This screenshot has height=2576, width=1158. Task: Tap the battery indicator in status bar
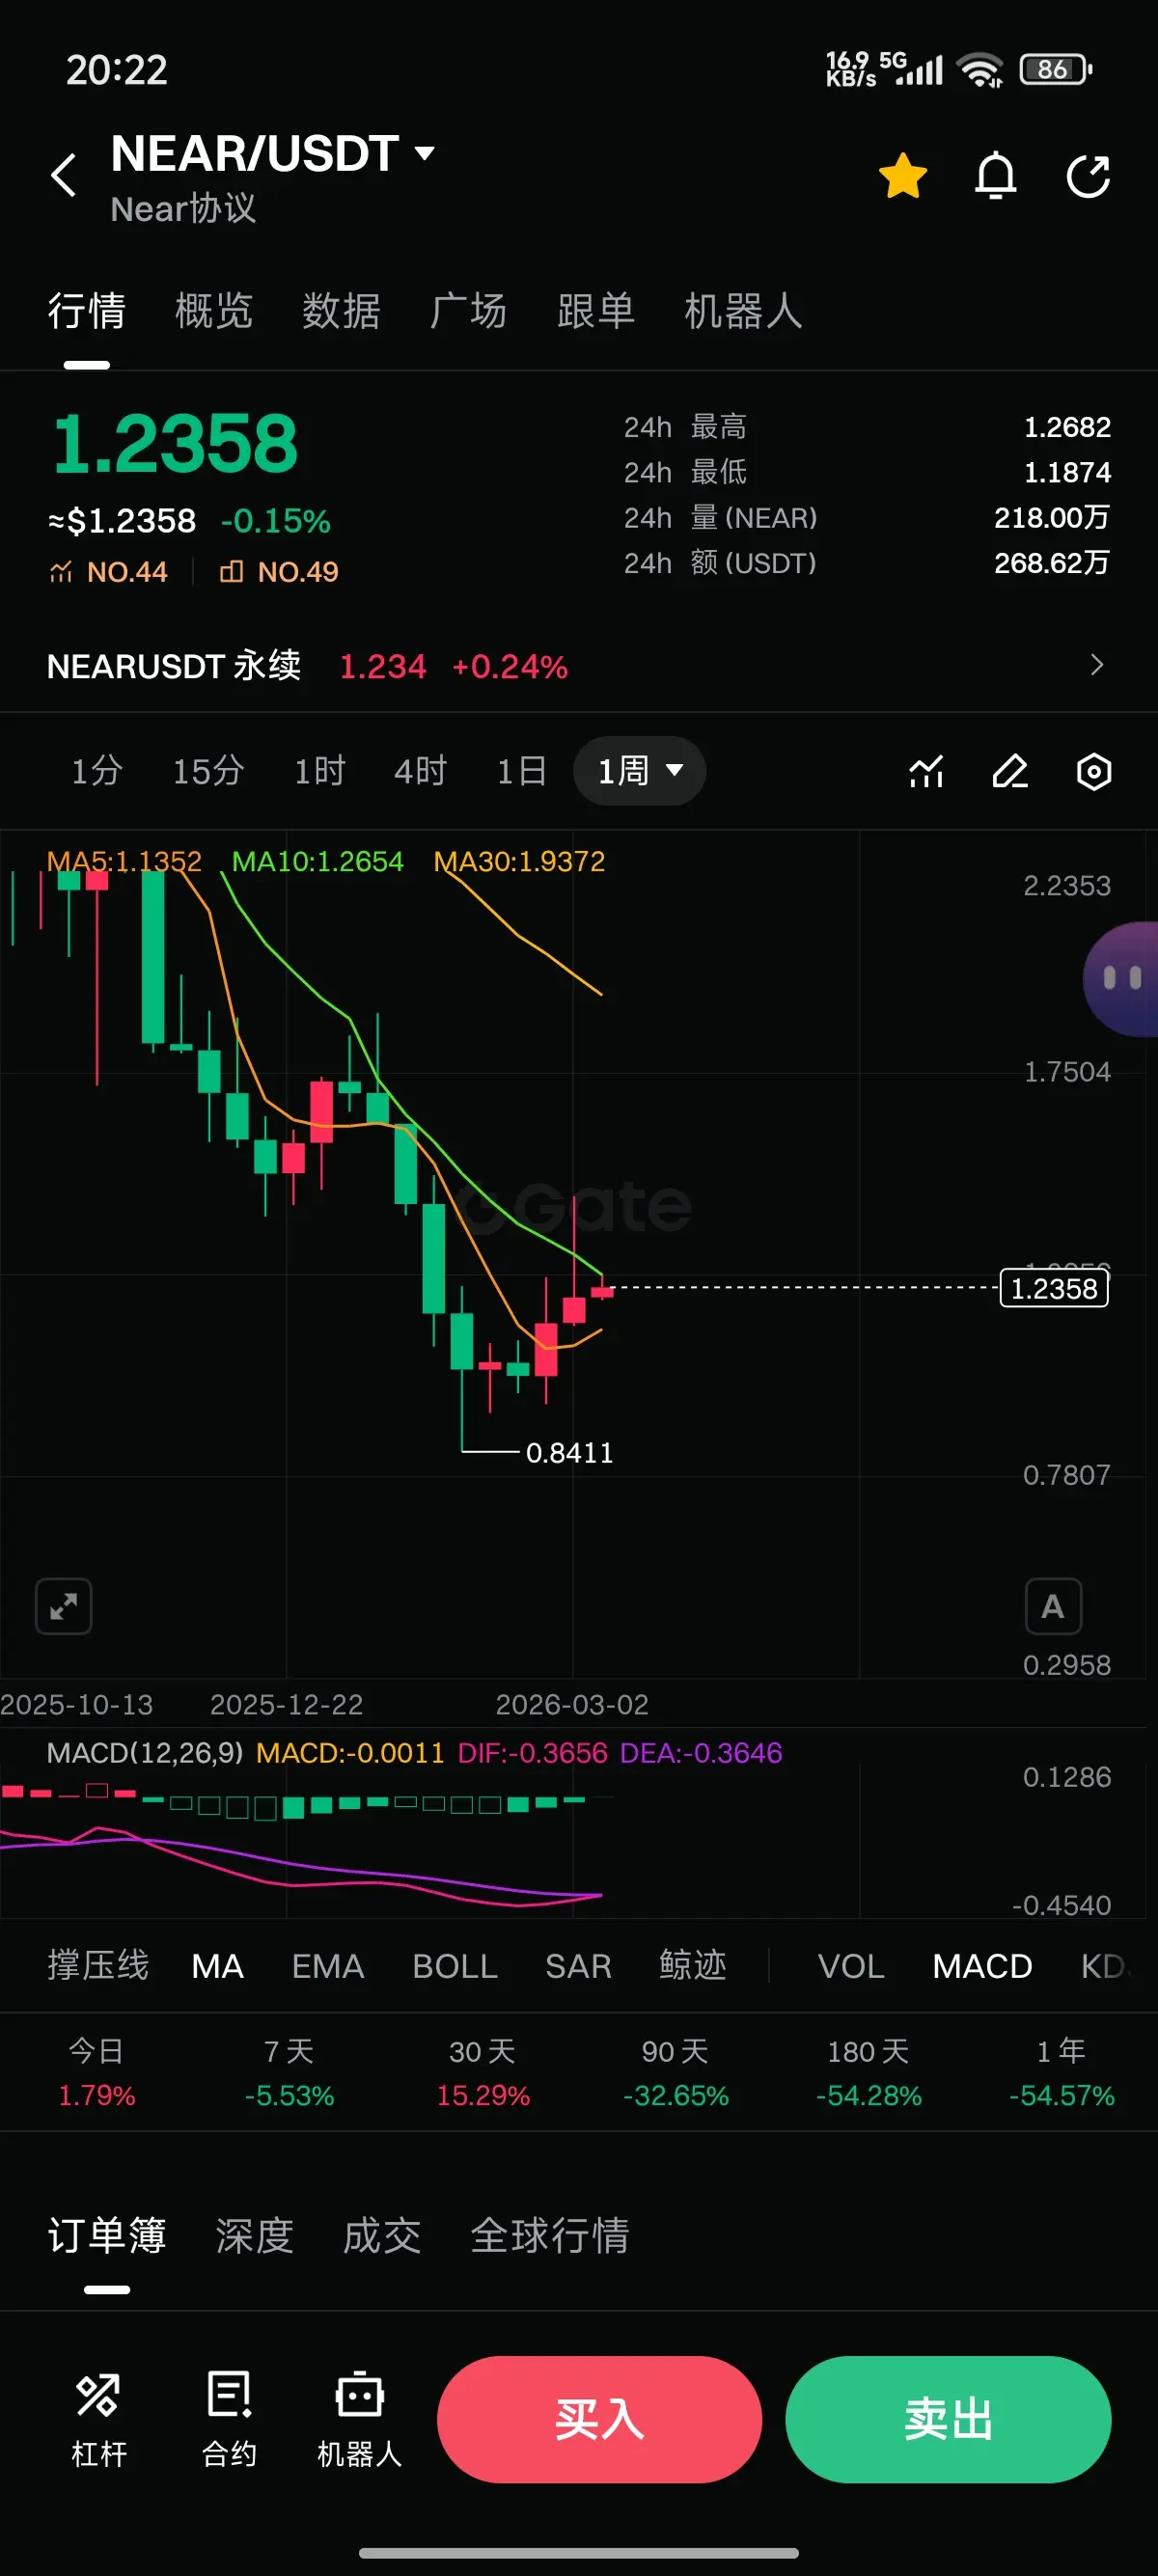(1055, 69)
